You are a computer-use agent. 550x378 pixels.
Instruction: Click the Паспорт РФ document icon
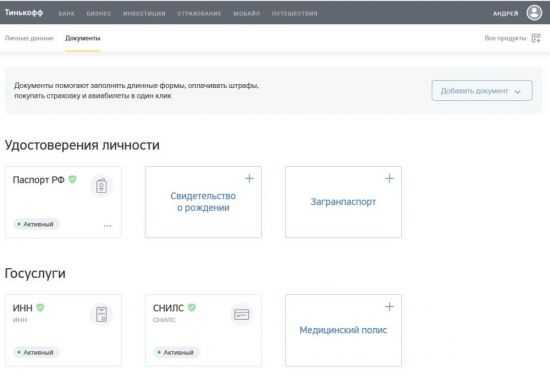tap(101, 185)
